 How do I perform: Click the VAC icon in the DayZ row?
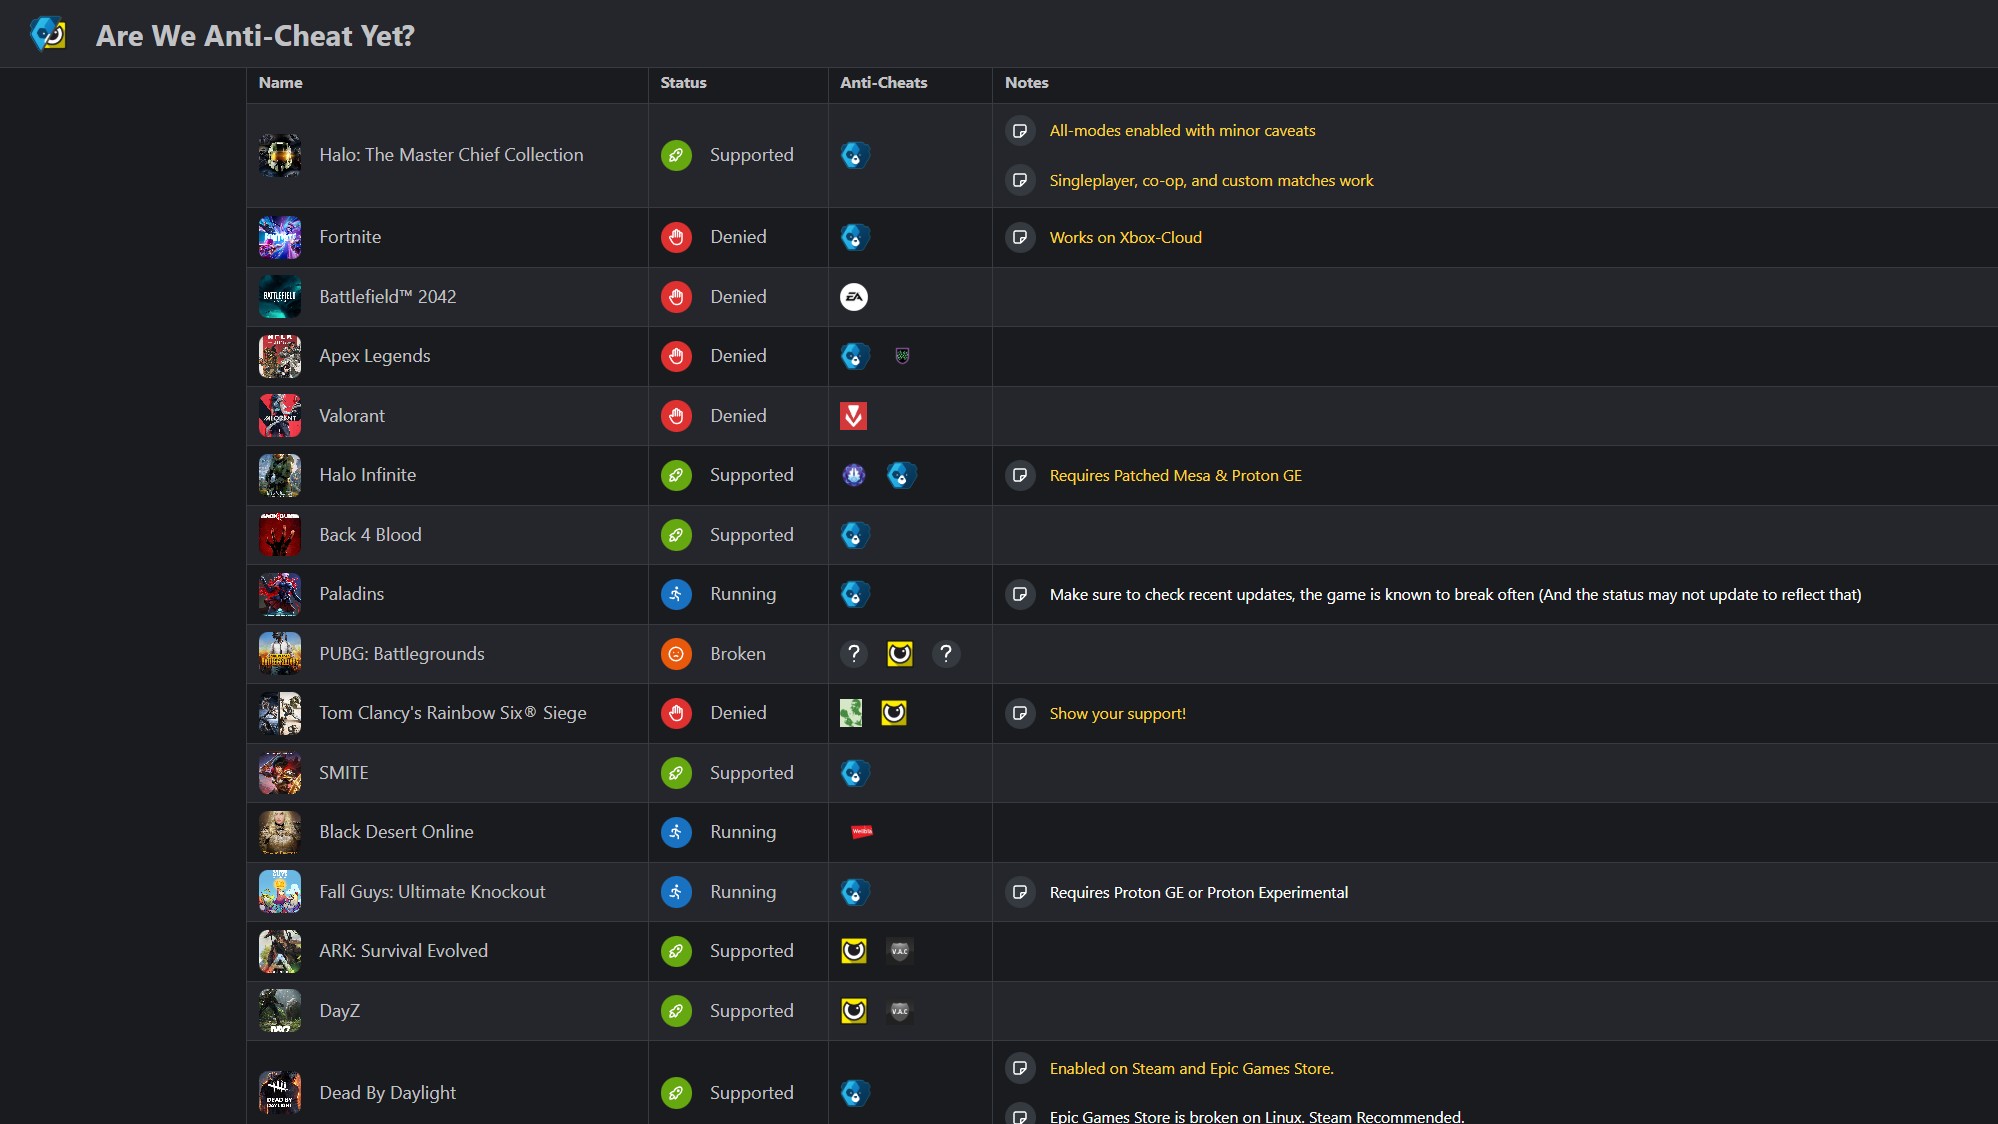900,1011
